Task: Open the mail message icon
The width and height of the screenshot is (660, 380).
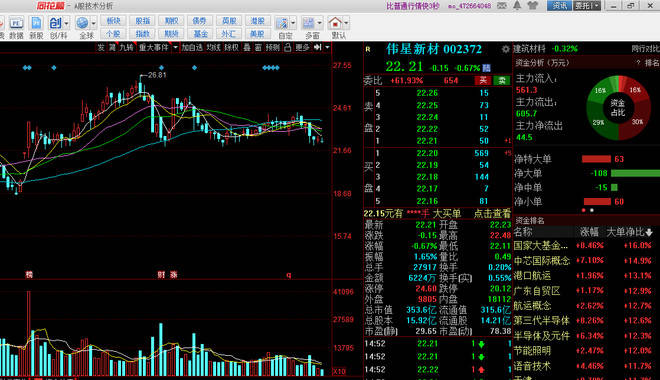Action: [502, 5]
